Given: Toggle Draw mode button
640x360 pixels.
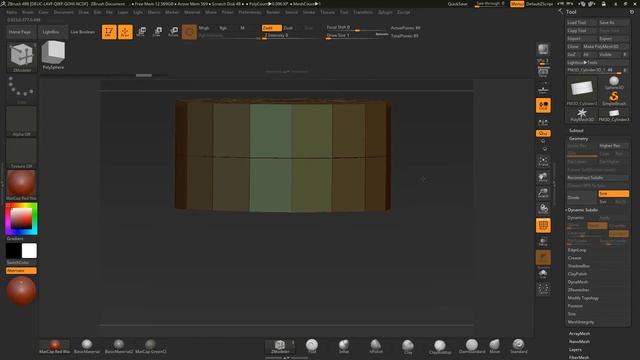Looking at the screenshot, I should click(x=125, y=31).
